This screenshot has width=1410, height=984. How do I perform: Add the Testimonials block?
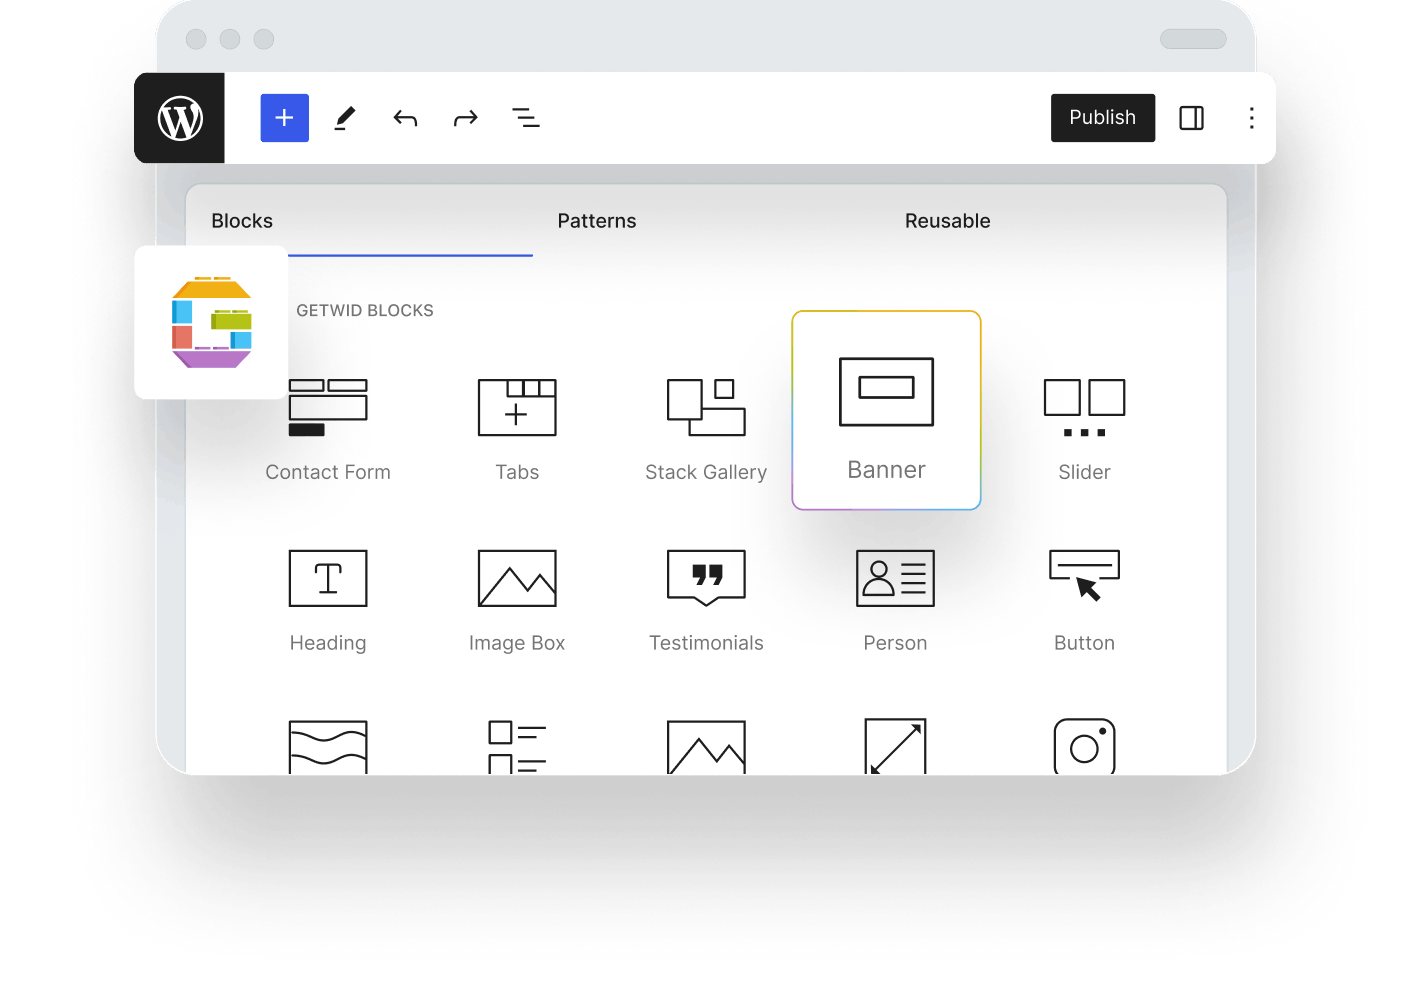click(706, 599)
